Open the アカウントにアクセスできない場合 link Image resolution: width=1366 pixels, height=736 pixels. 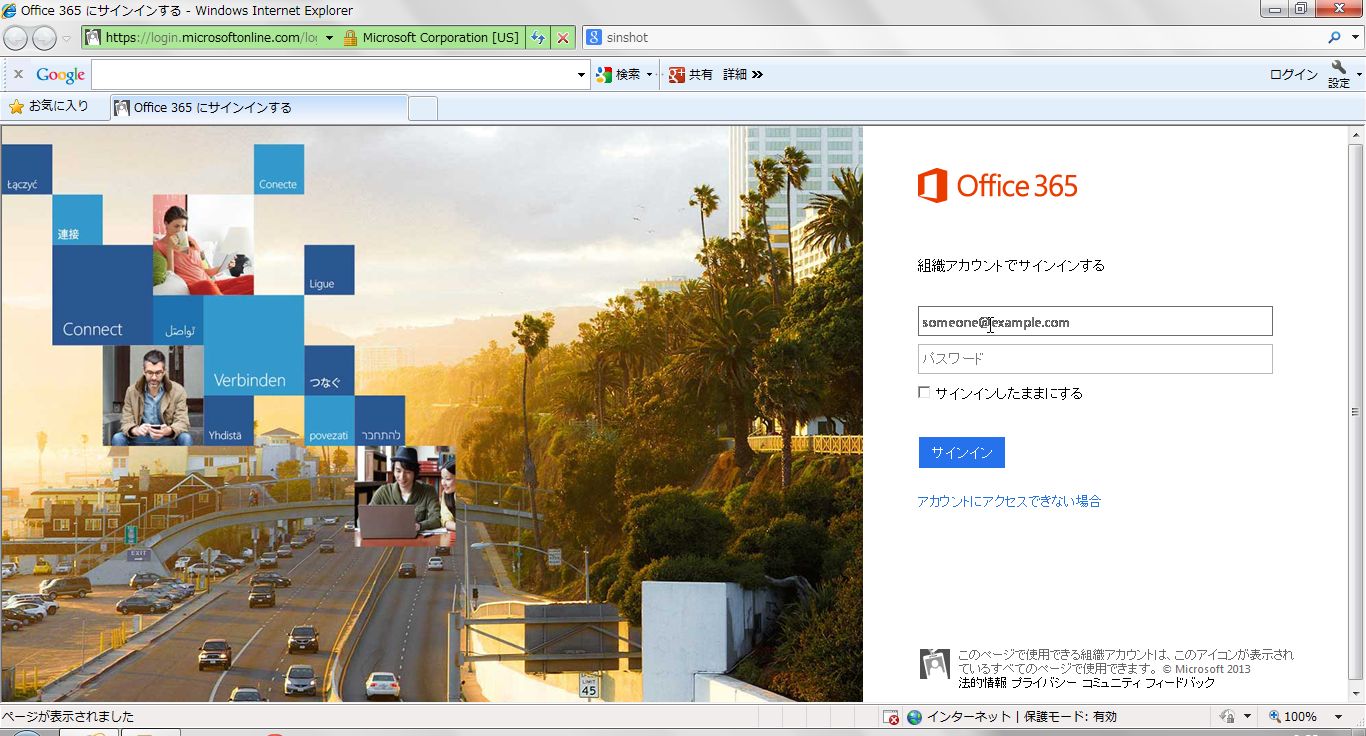1009,501
